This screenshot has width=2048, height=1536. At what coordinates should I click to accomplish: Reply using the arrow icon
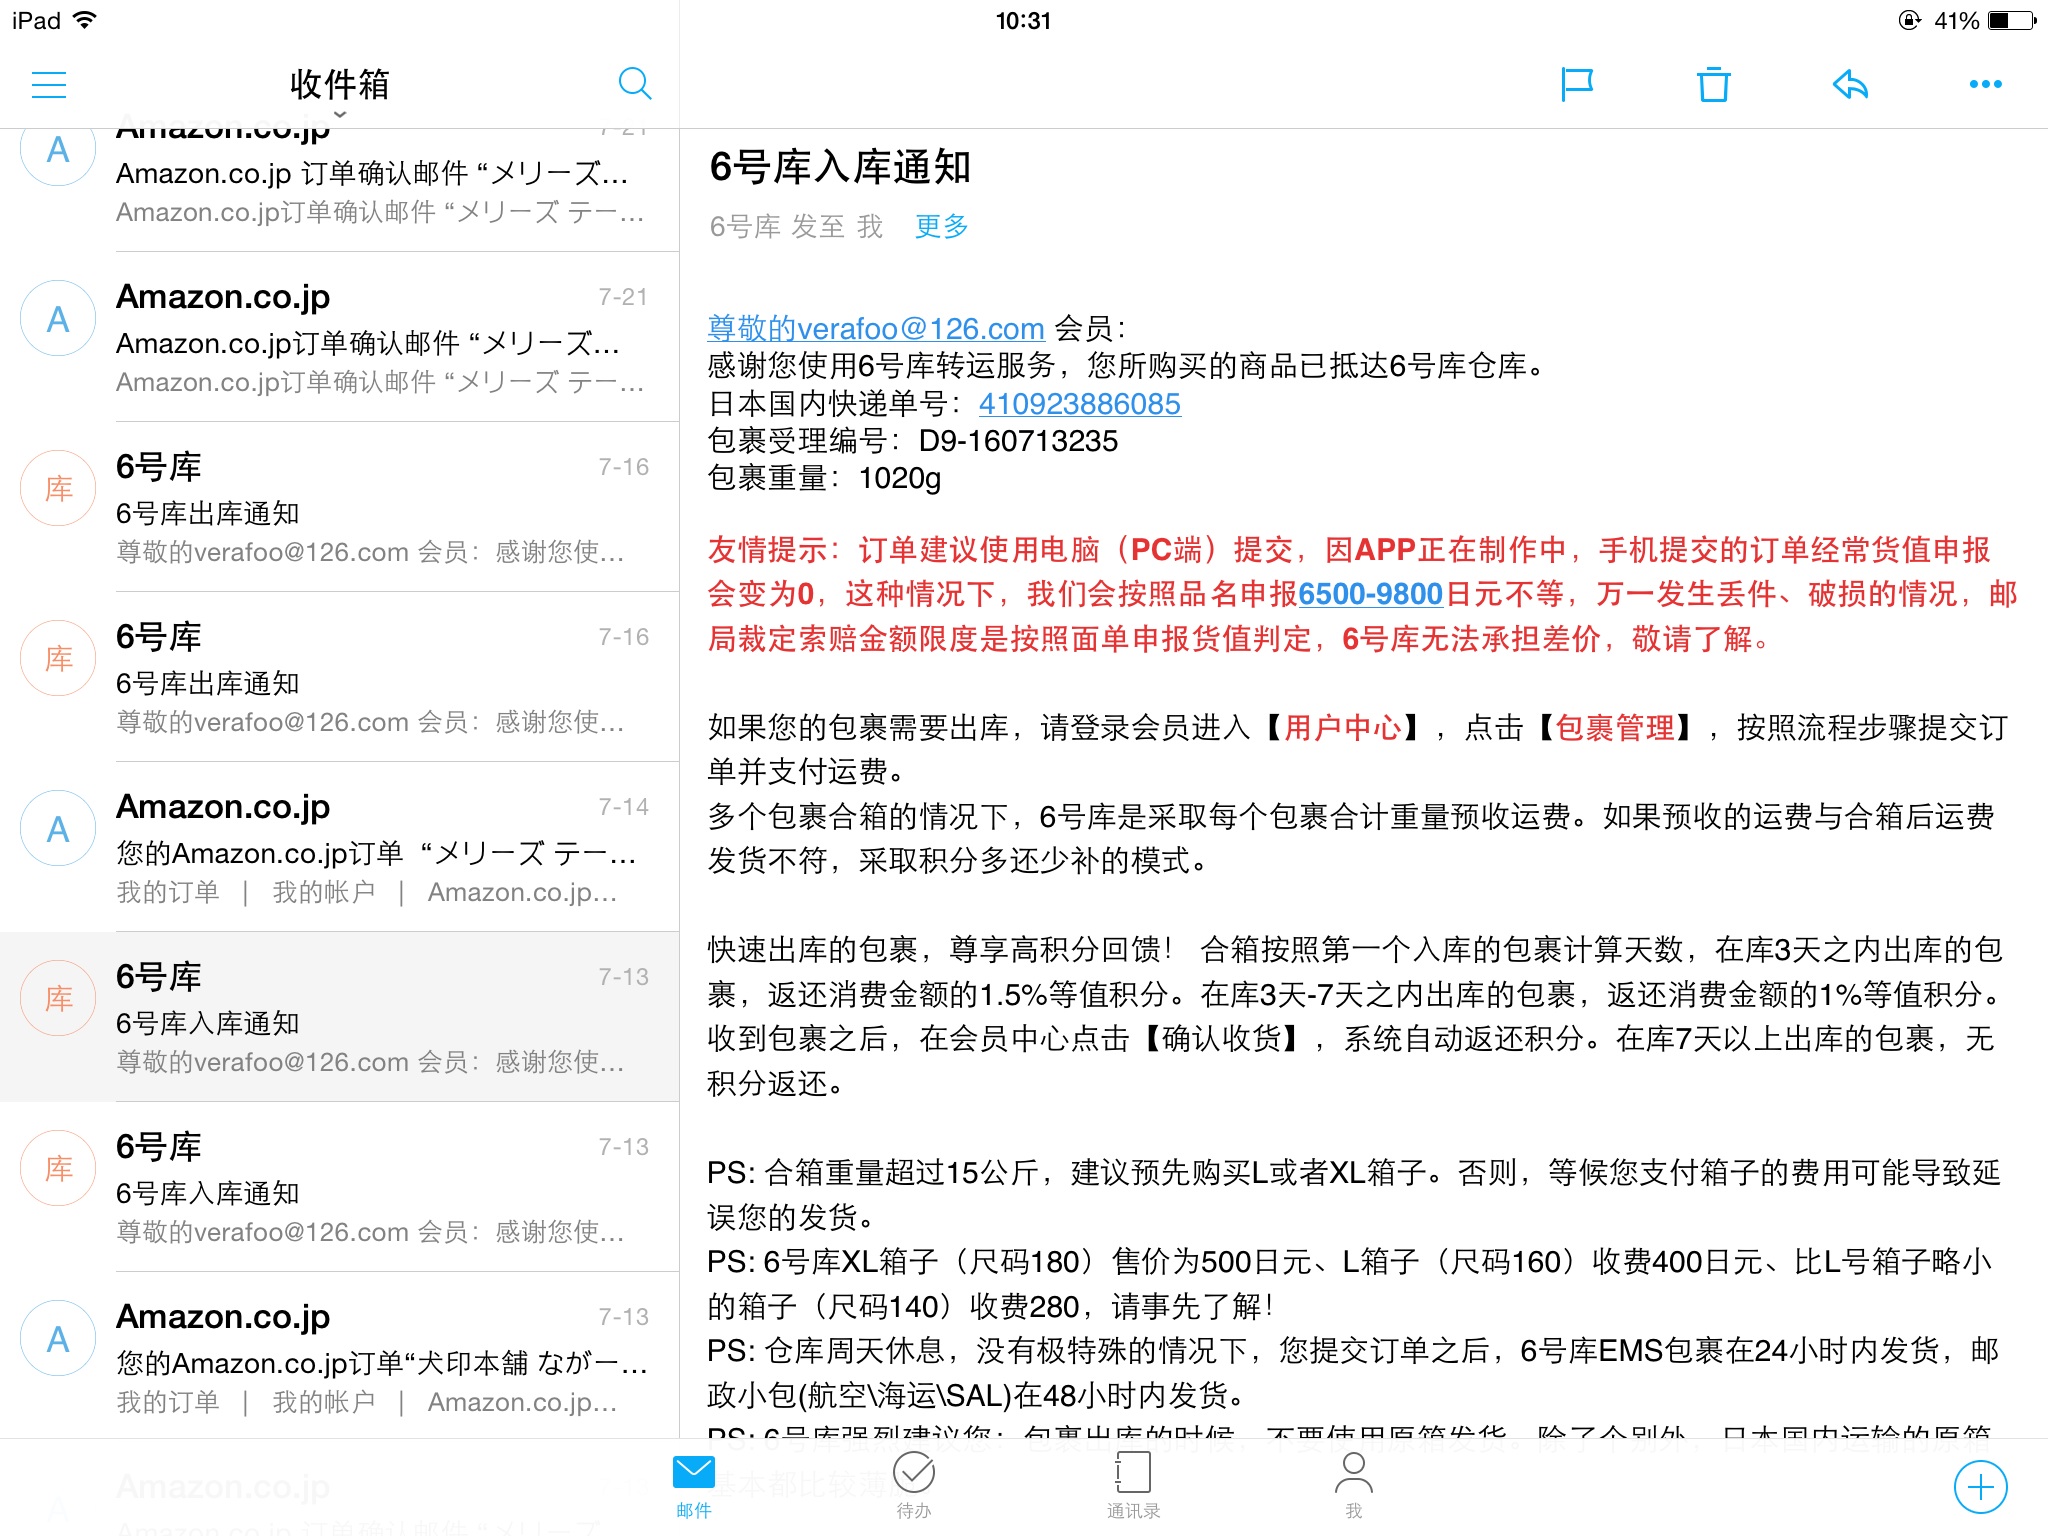point(1850,84)
